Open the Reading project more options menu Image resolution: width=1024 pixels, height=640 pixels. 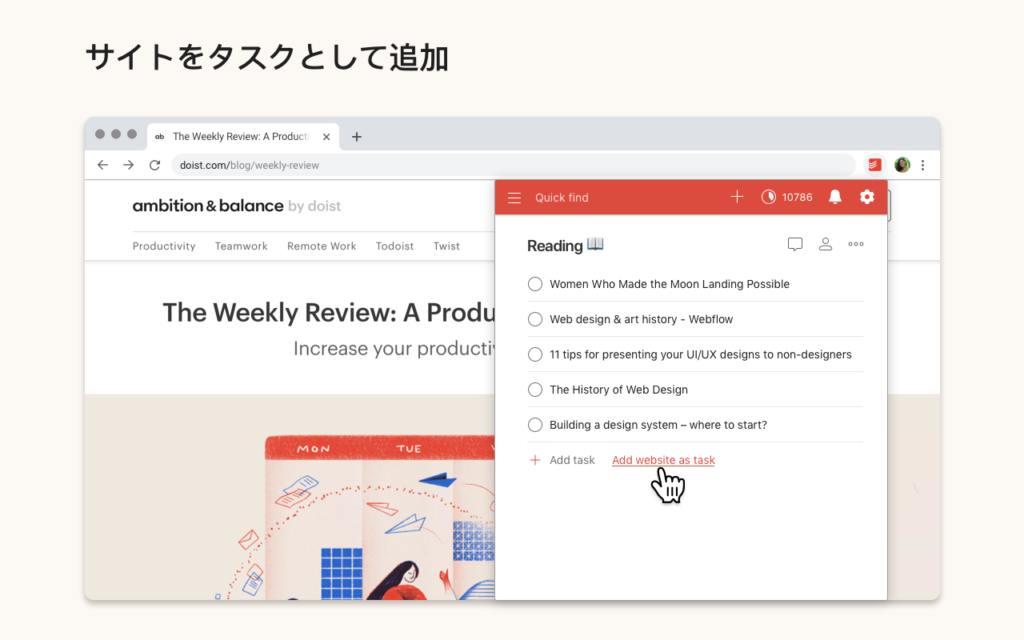coord(856,244)
